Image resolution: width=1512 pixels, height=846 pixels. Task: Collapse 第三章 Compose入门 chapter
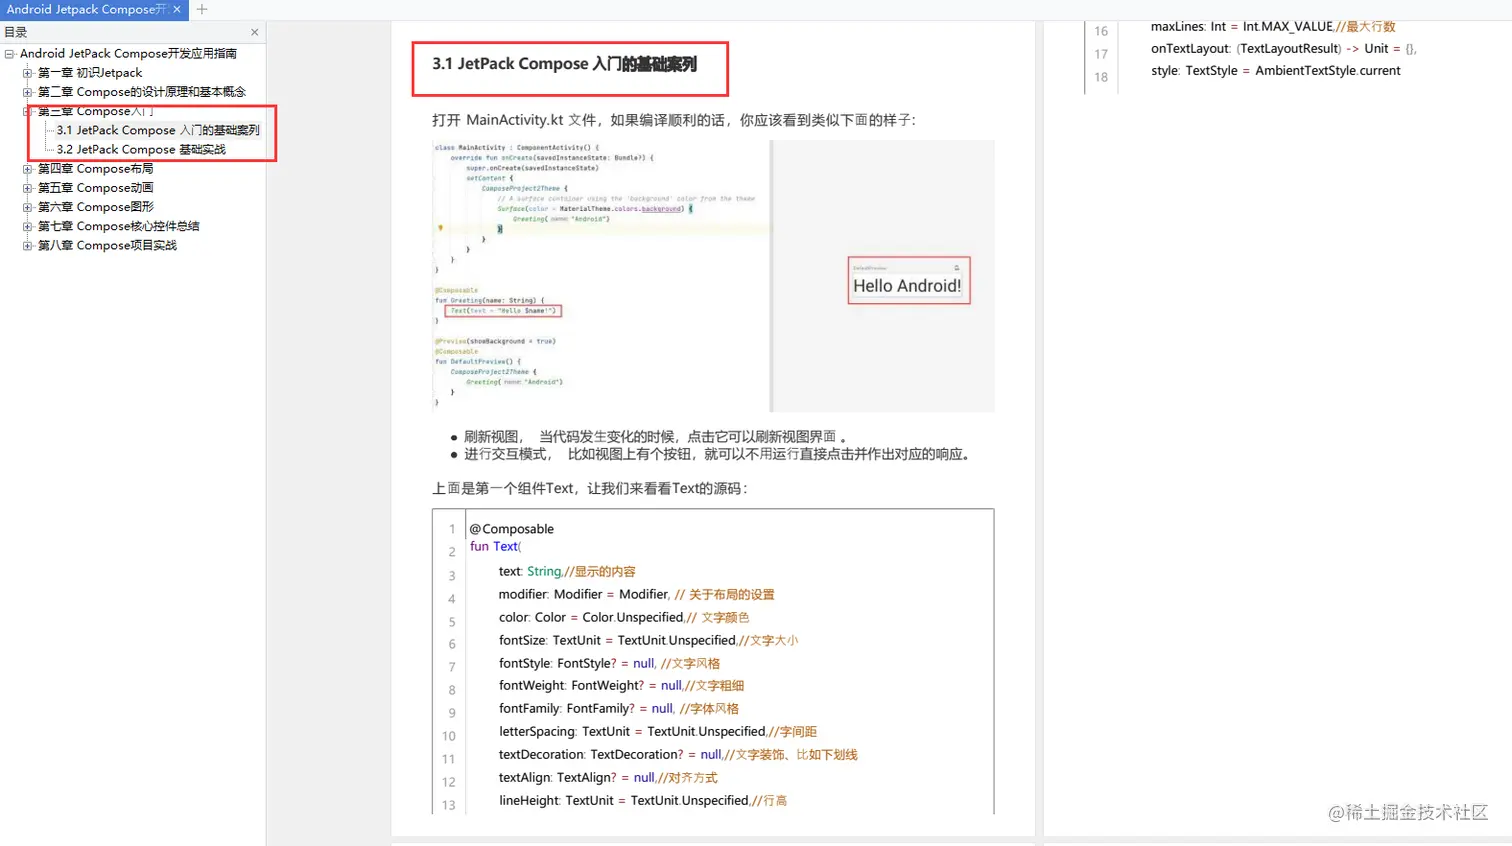[28, 110]
